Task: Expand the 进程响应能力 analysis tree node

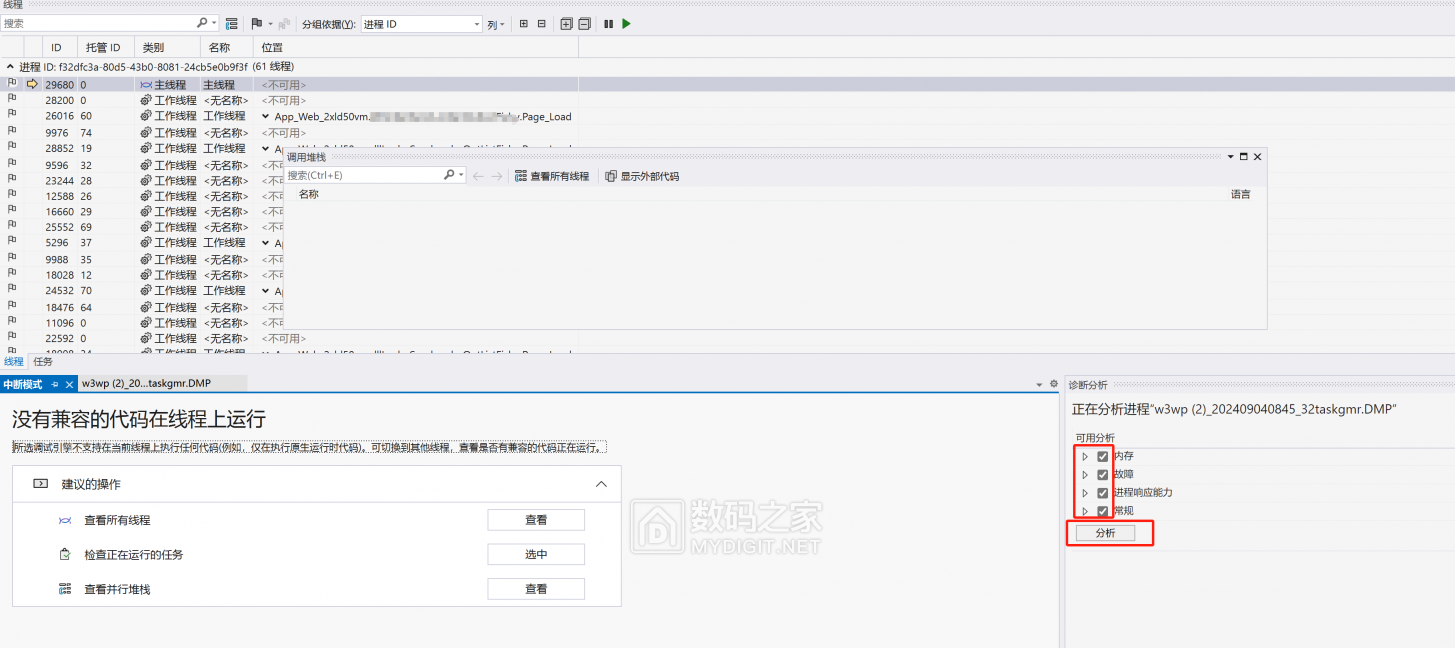Action: click(1085, 493)
